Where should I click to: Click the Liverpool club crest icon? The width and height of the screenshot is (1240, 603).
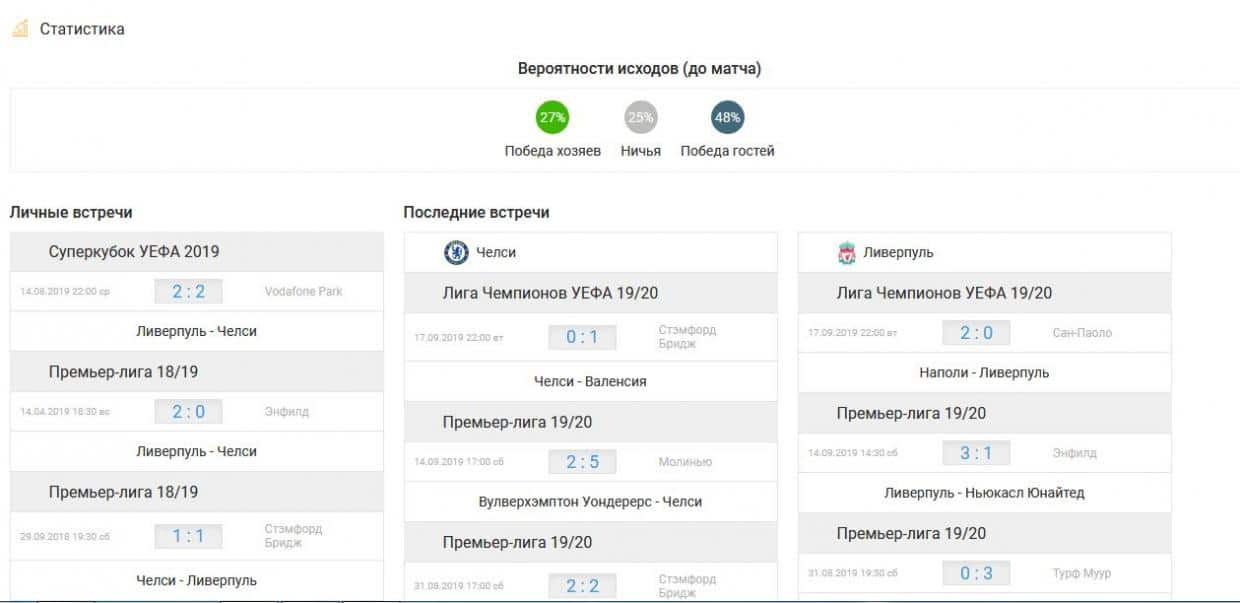(847, 252)
